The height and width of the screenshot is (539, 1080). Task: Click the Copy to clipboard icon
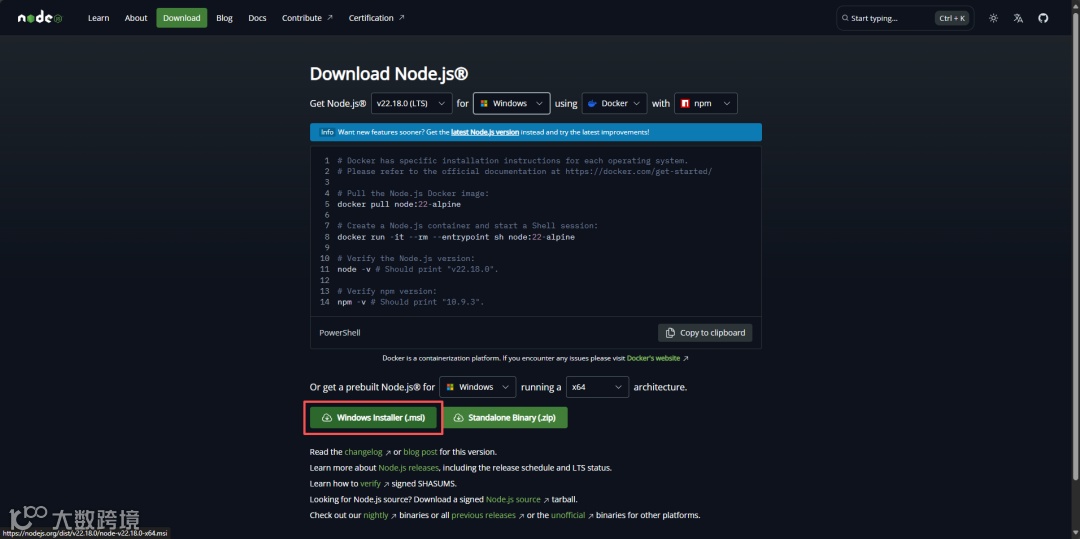pyautogui.click(x=670, y=332)
